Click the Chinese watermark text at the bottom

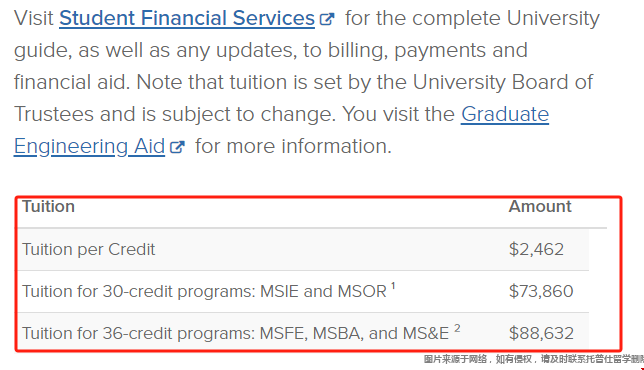click(x=534, y=359)
